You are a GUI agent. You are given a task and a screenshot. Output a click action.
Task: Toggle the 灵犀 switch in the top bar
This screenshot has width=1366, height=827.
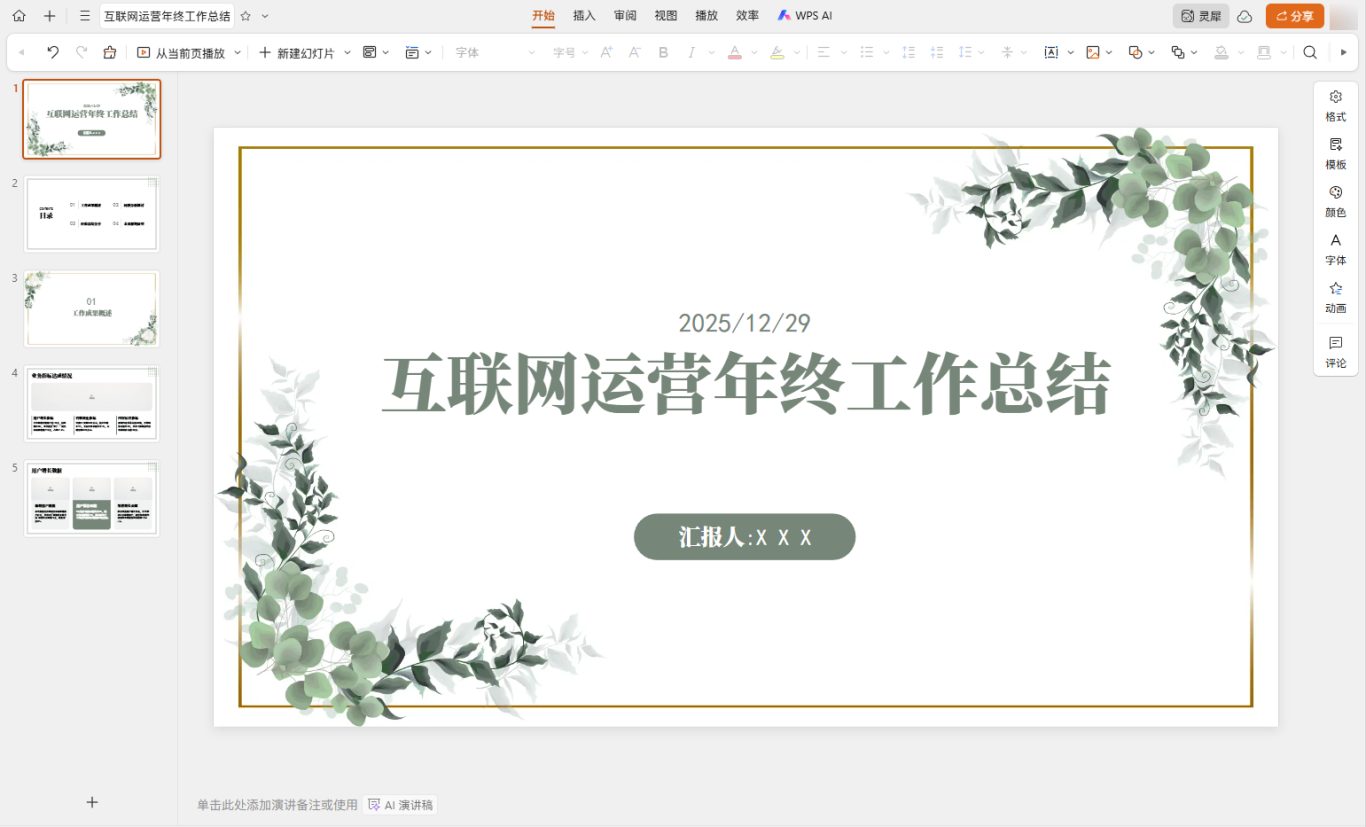pos(1199,15)
